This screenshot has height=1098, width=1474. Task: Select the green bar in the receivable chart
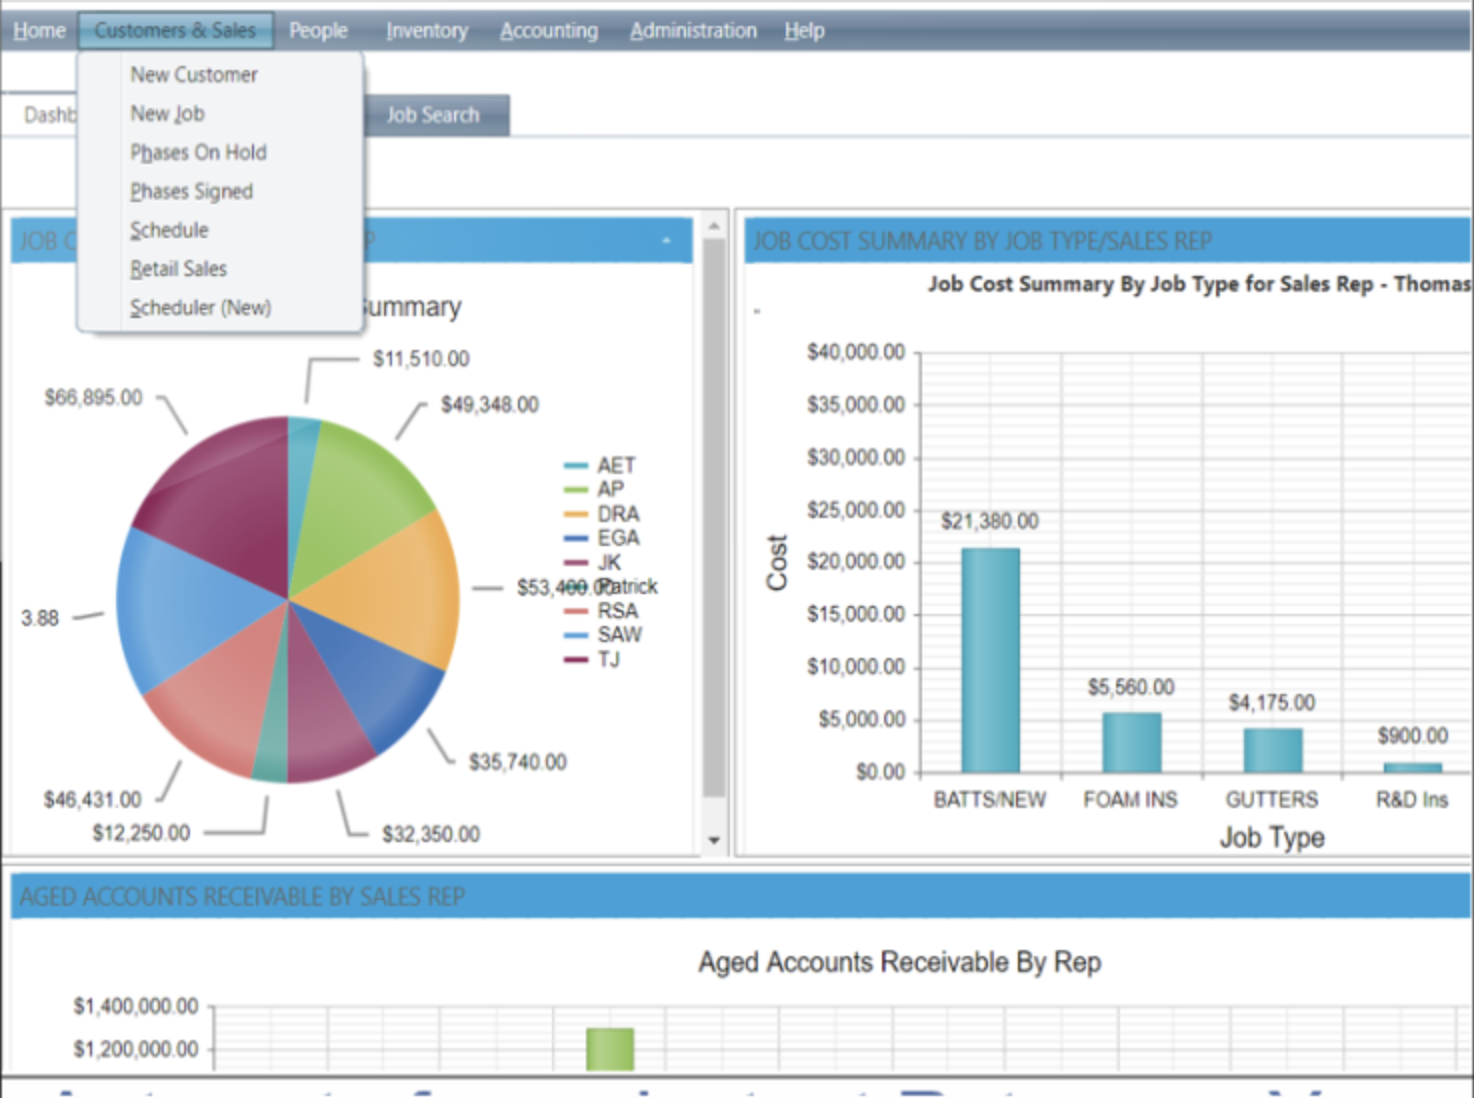(x=610, y=1049)
